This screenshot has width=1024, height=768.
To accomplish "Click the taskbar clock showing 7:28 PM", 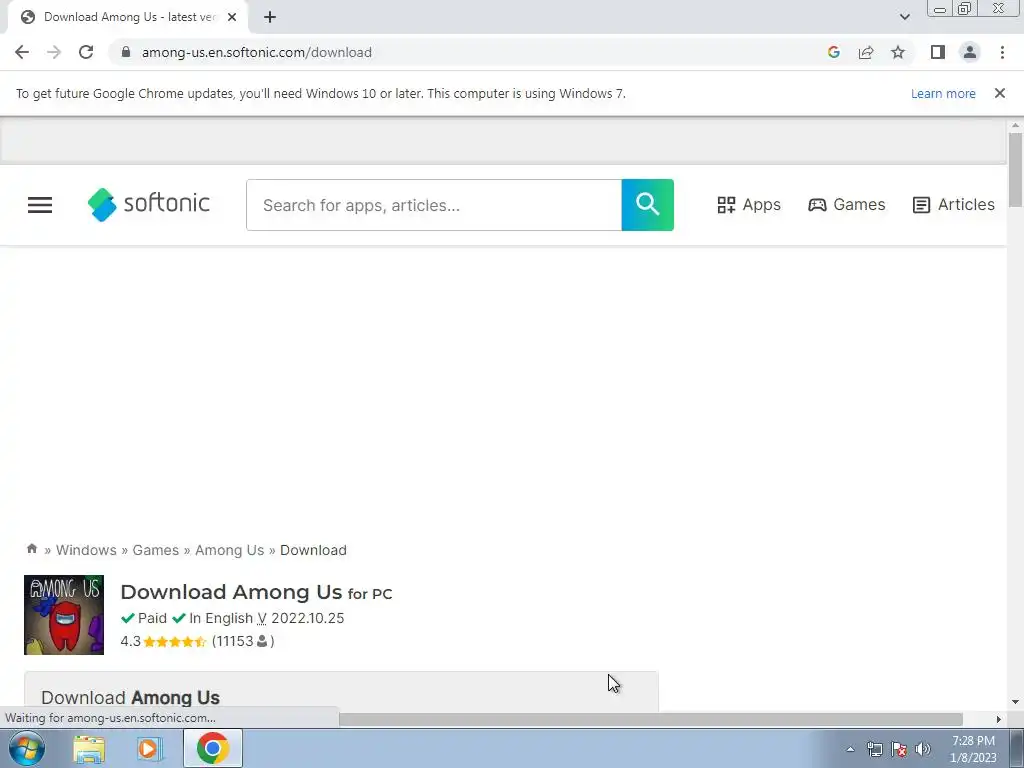I will (973, 749).
